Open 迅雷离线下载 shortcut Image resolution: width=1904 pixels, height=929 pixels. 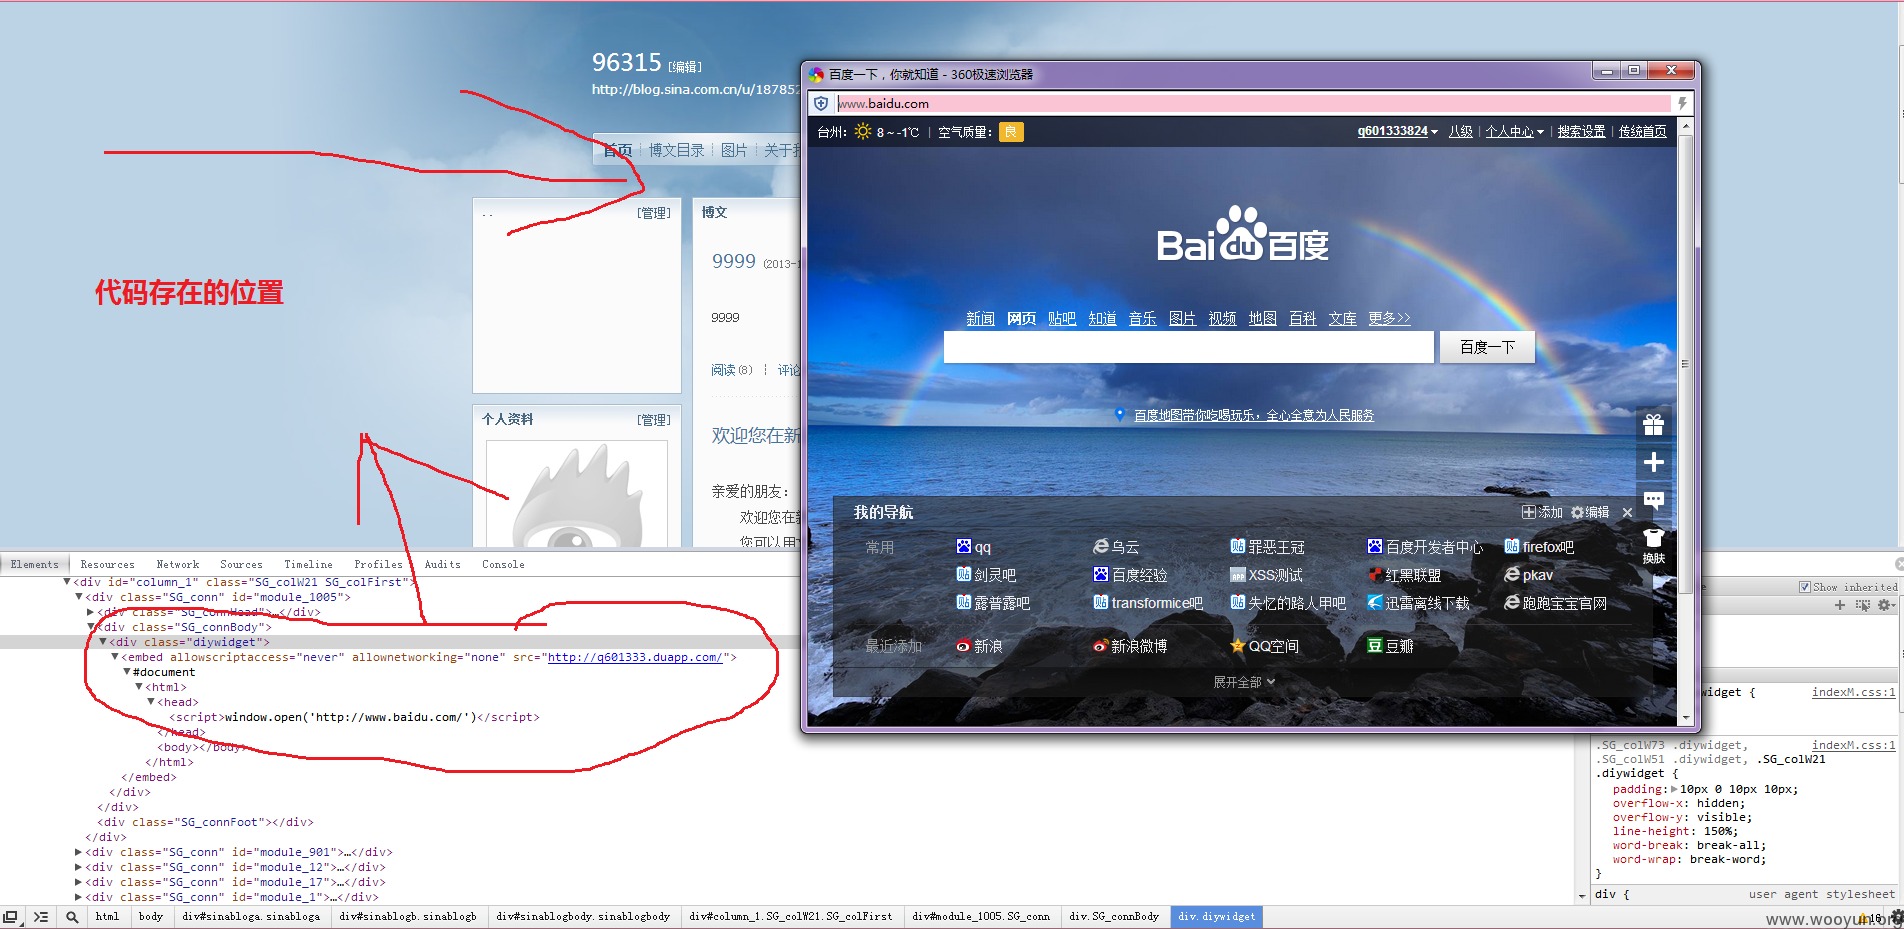pyautogui.click(x=1418, y=603)
